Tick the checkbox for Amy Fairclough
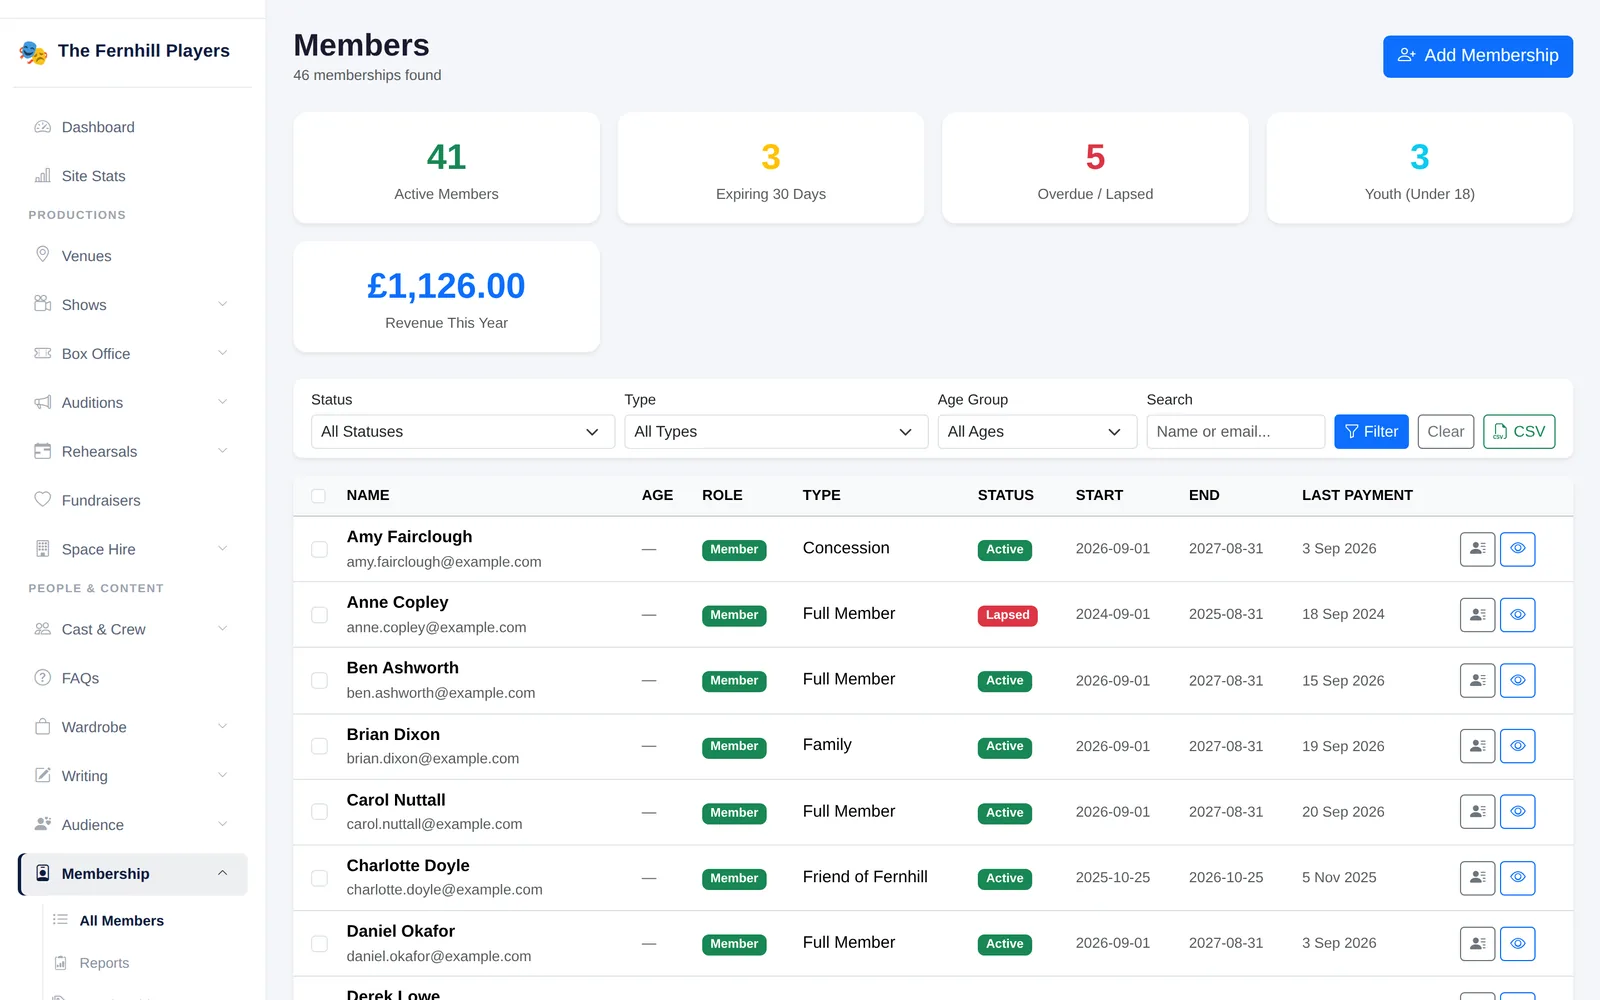Screen dimensions: 1600x1000 319,549
